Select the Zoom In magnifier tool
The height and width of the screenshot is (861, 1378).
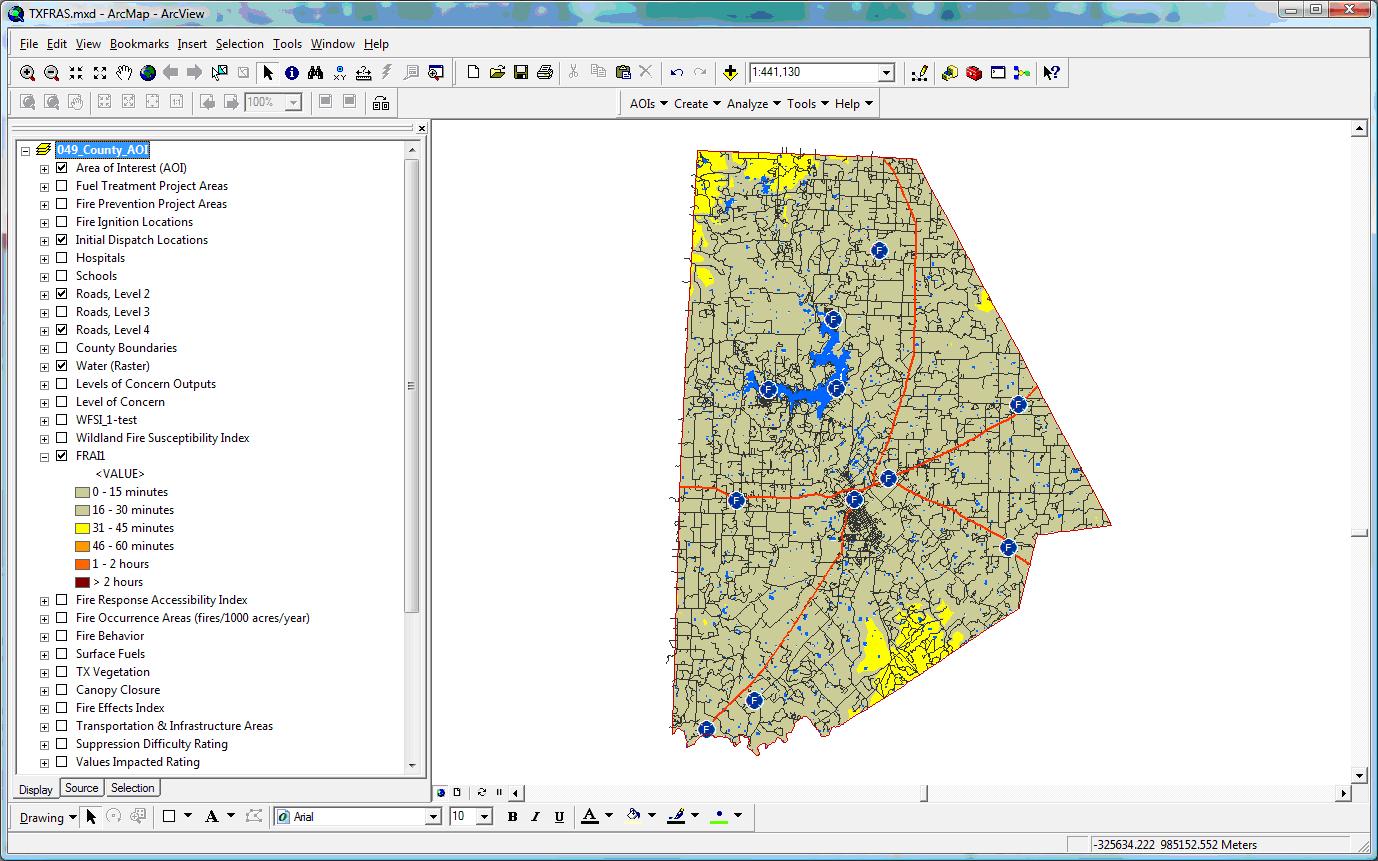(x=28, y=72)
